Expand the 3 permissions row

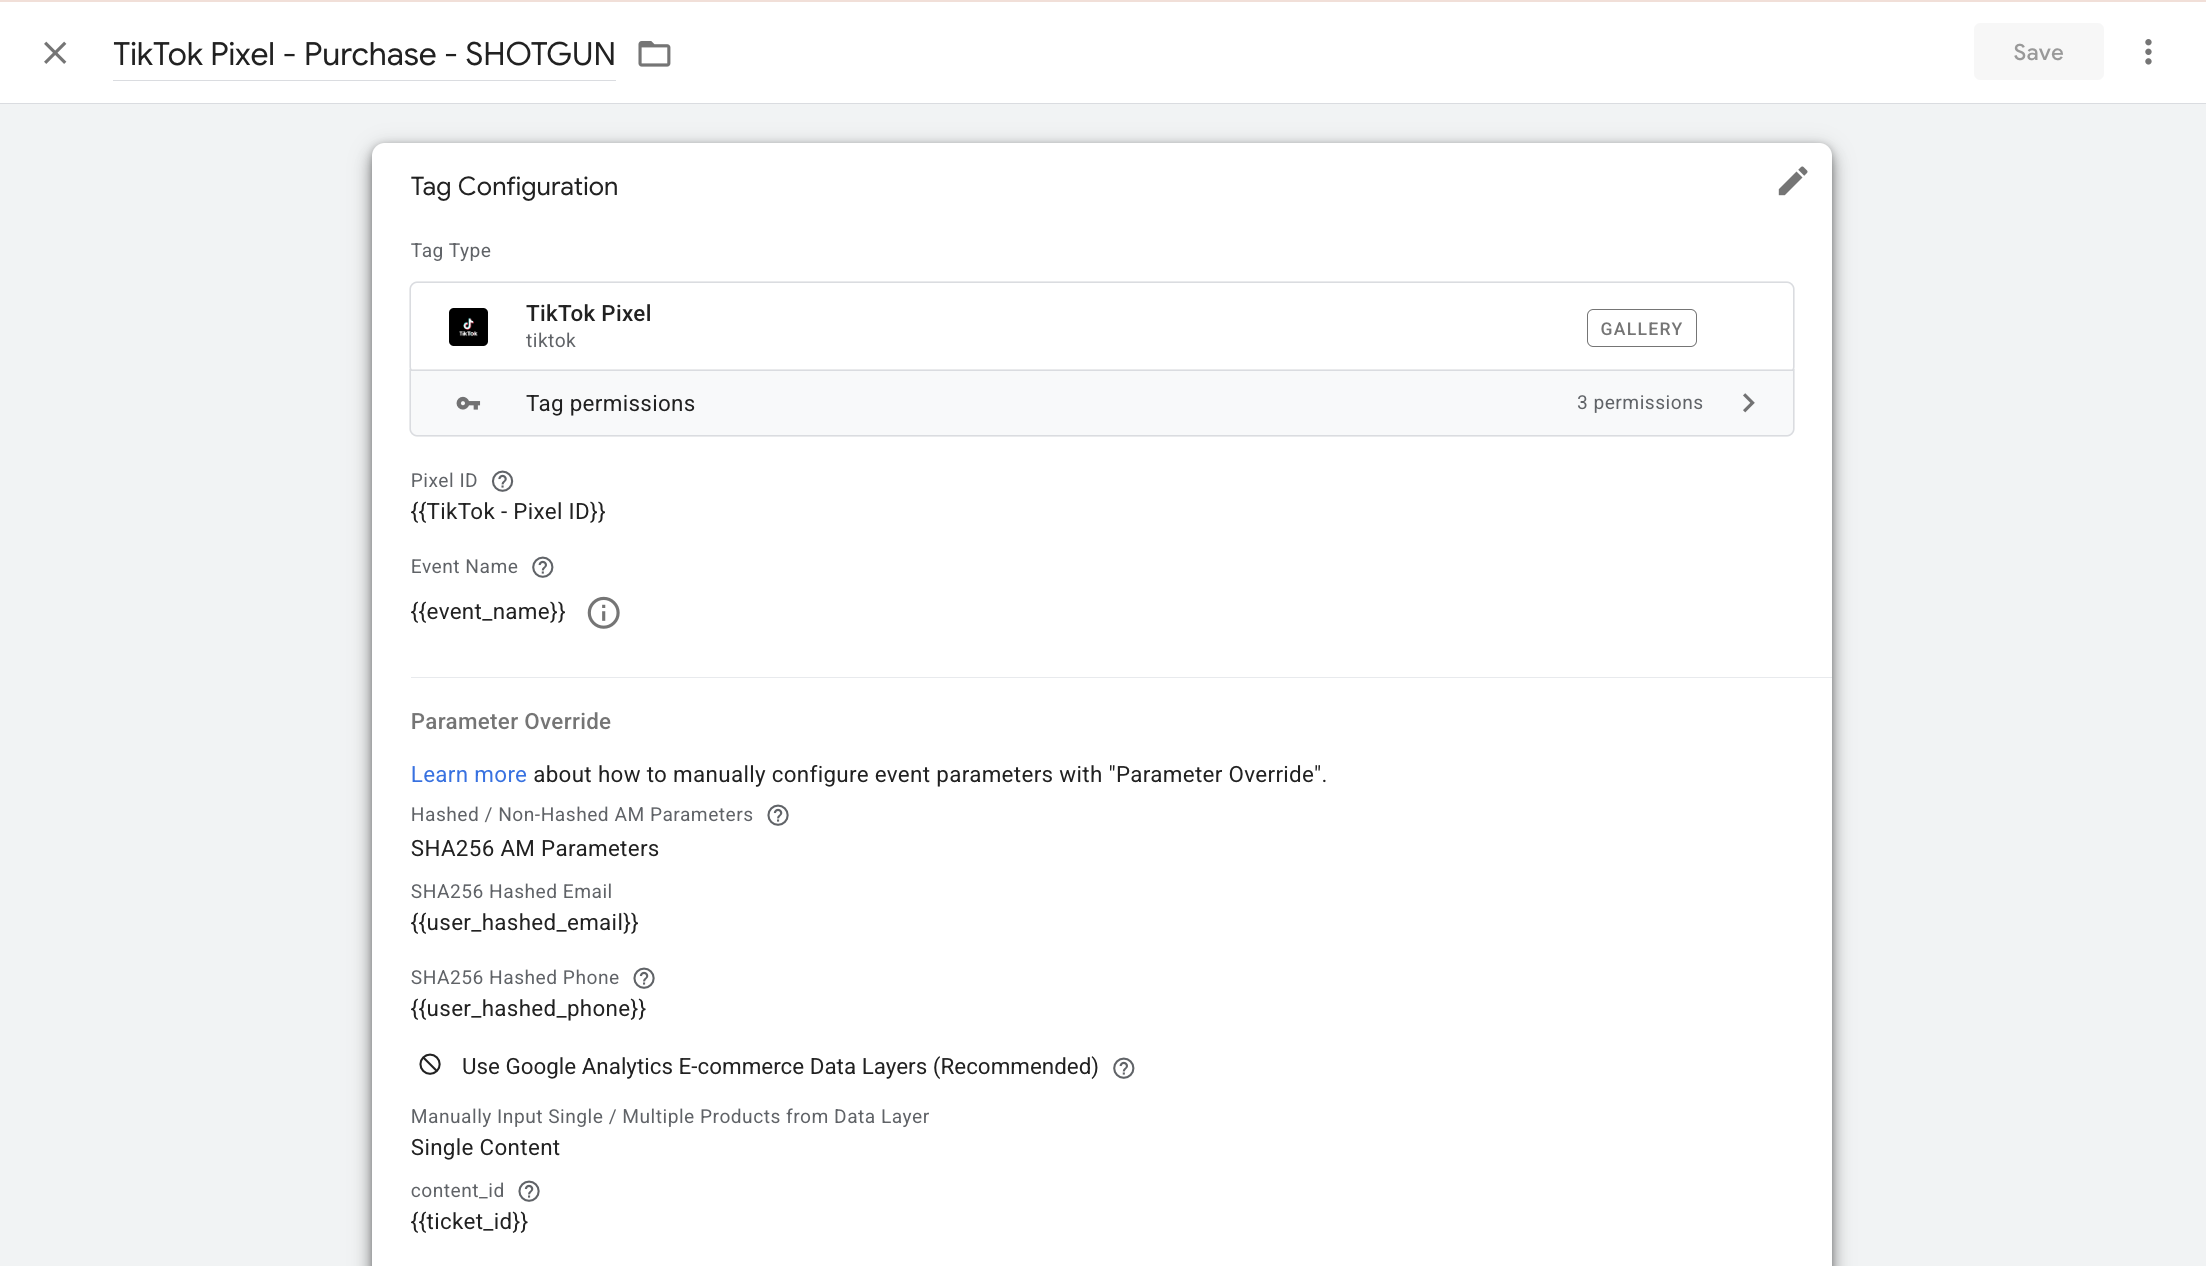click(x=1102, y=403)
